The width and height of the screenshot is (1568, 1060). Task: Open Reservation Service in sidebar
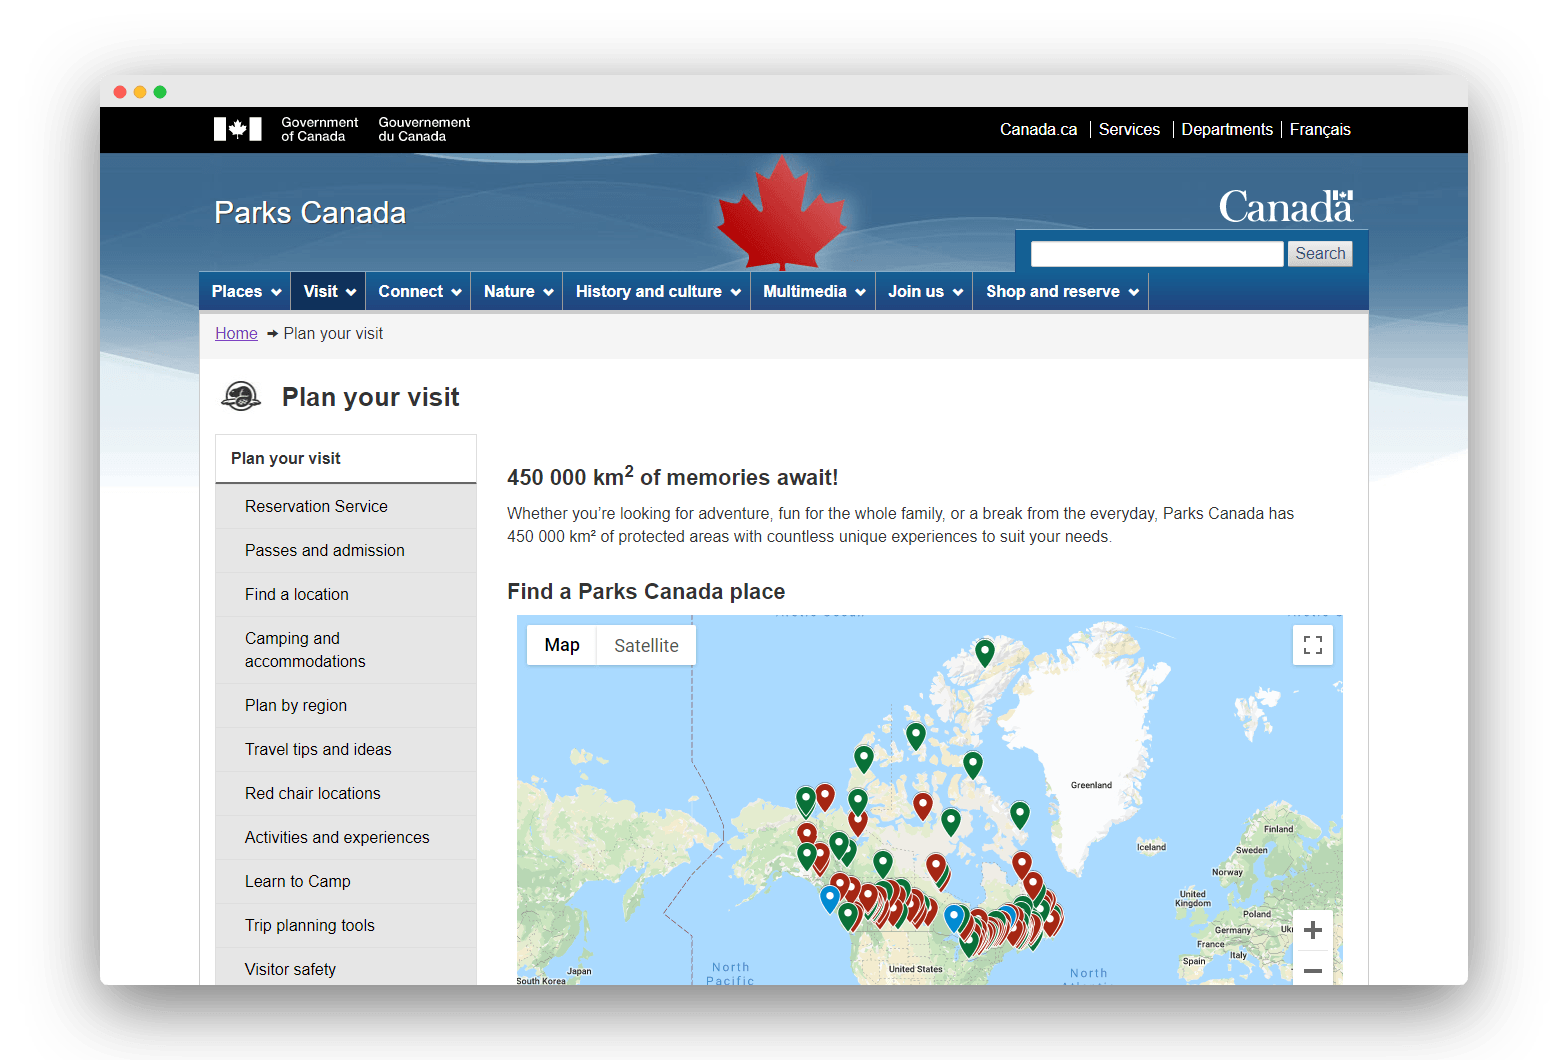coord(346,506)
